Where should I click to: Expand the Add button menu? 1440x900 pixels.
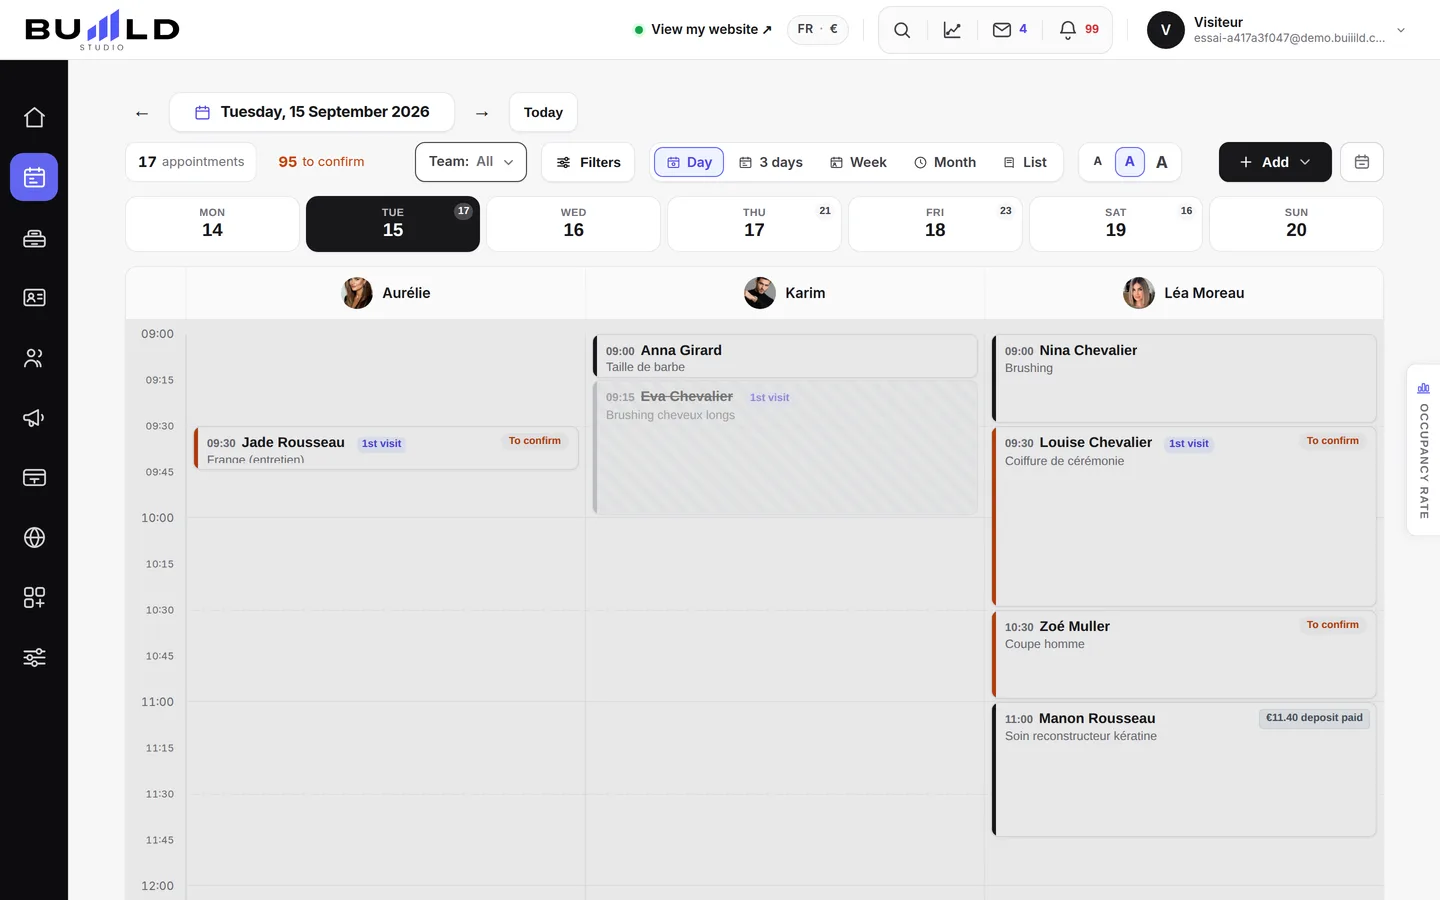pos(1275,162)
